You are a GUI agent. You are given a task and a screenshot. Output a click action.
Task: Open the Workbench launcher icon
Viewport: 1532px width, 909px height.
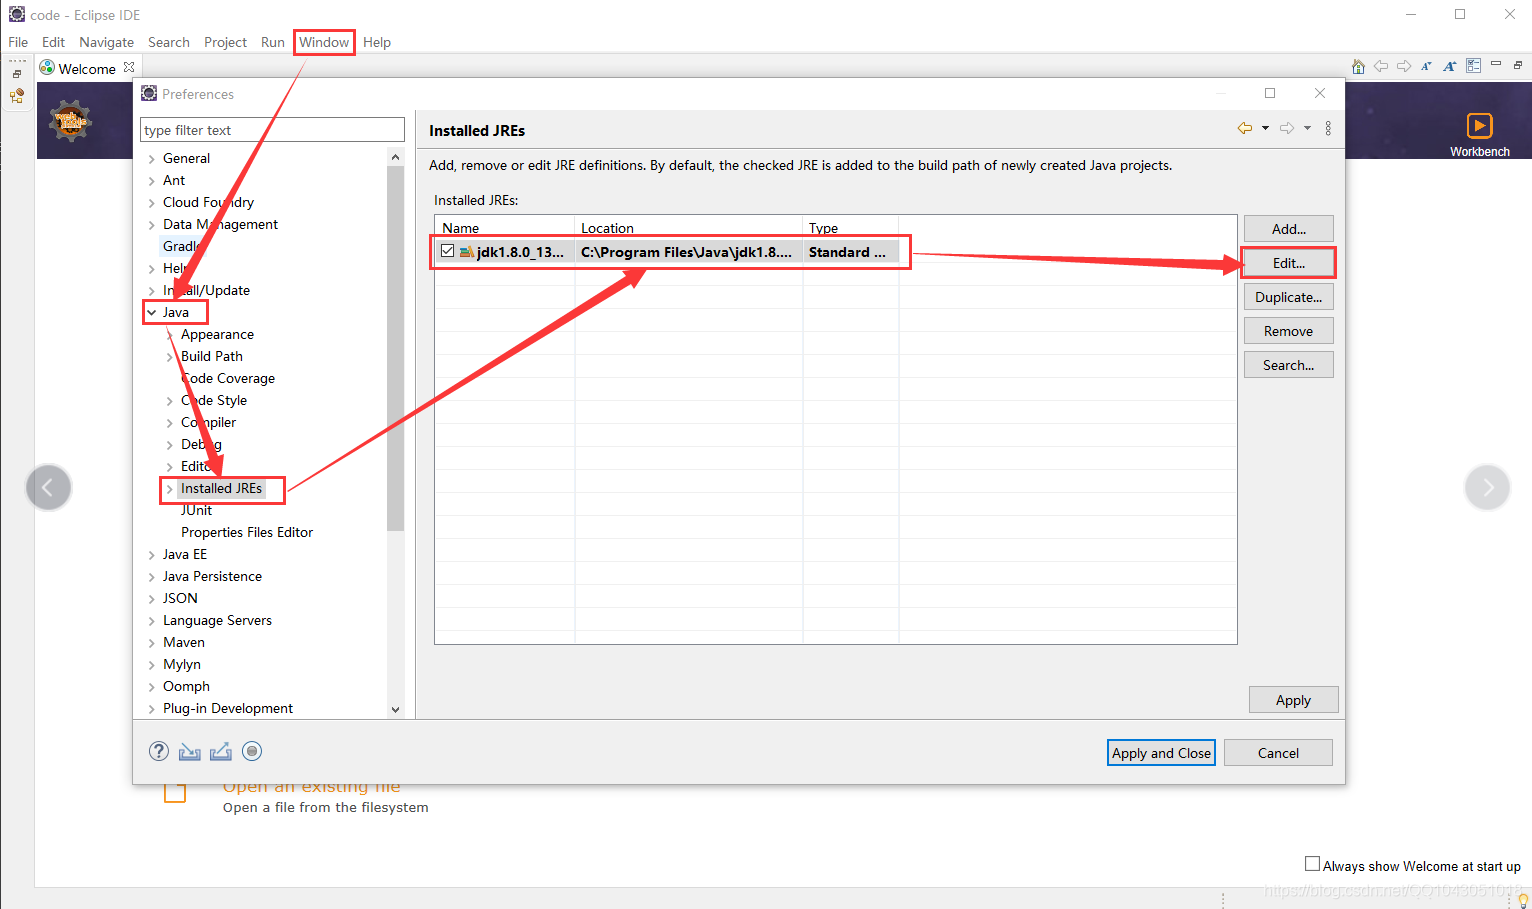coord(1479,126)
